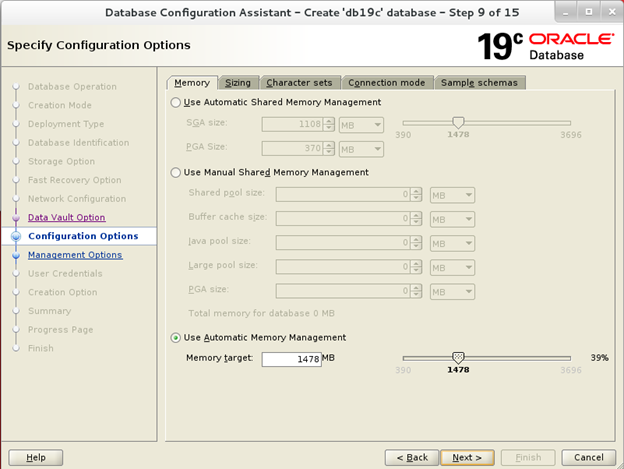Select Use Automatic Shared Memory Management radio

tap(177, 102)
